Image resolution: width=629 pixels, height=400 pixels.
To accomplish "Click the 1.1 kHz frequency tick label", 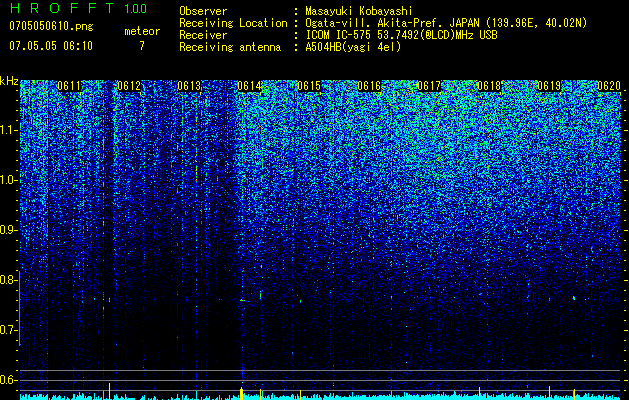I will (9, 130).
